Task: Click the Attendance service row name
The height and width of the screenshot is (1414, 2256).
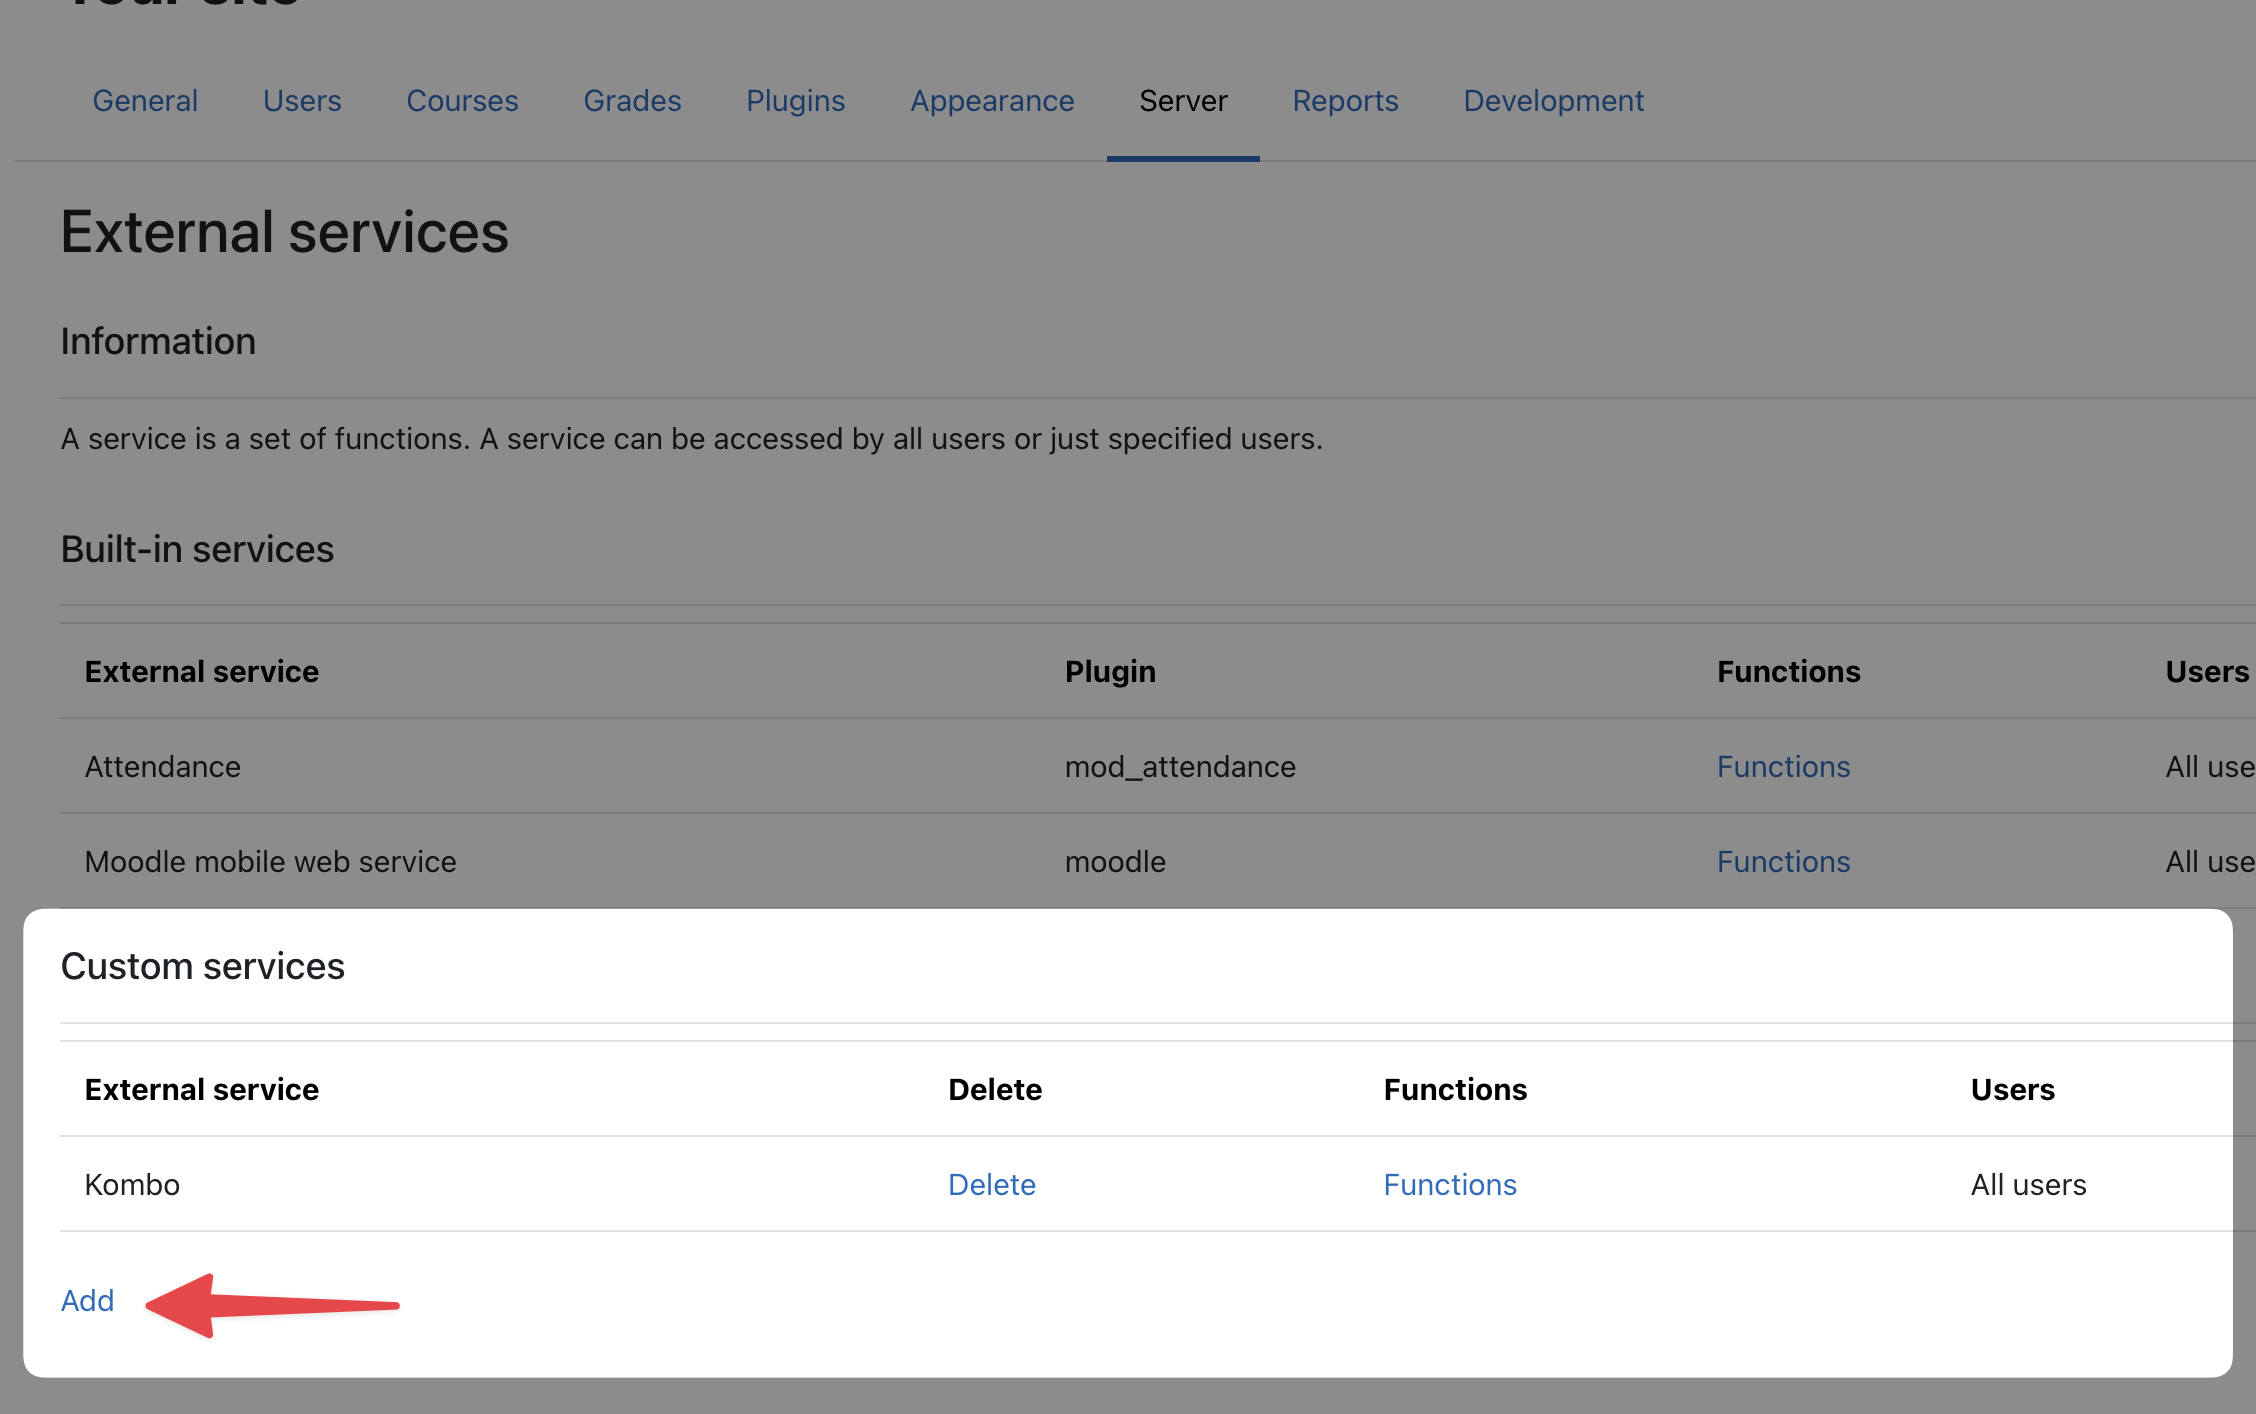Action: point(162,767)
